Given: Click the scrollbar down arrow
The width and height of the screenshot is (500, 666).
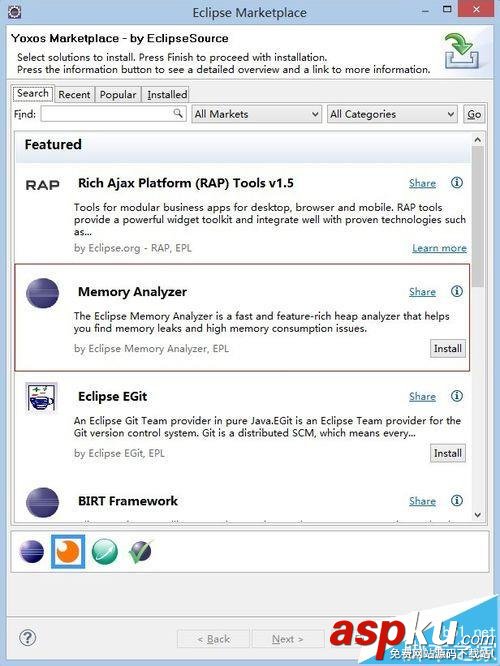Looking at the screenshot, I should tap(477, 515).
